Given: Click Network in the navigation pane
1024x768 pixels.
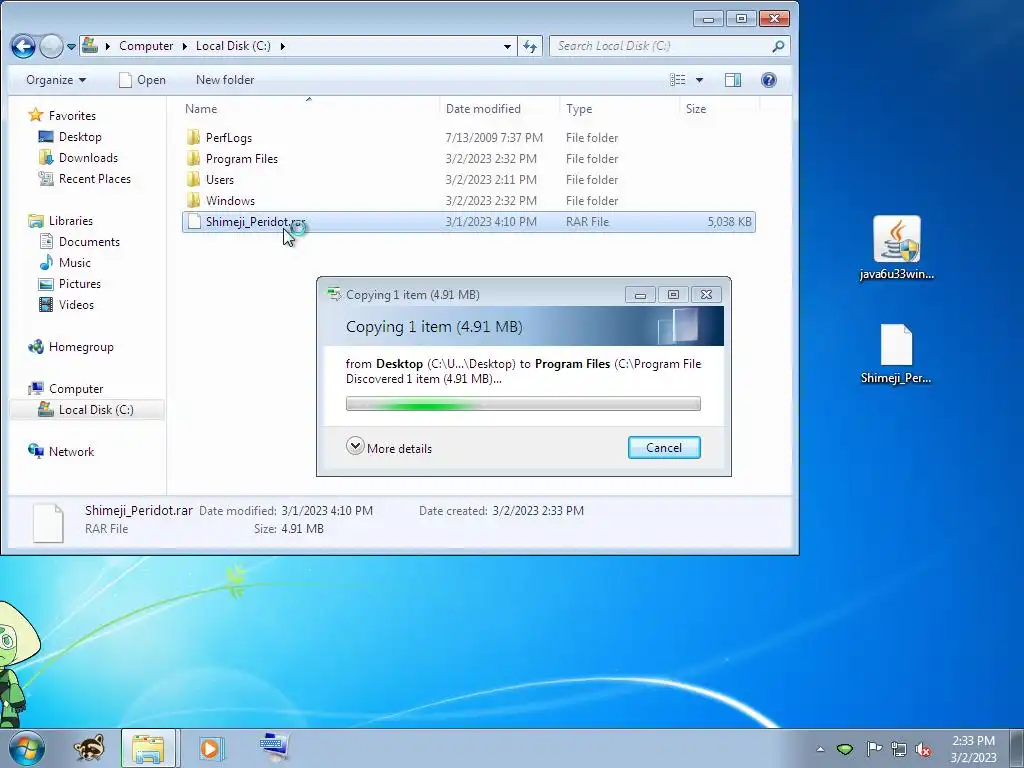Looking at the screenshot, I should 61,451.
